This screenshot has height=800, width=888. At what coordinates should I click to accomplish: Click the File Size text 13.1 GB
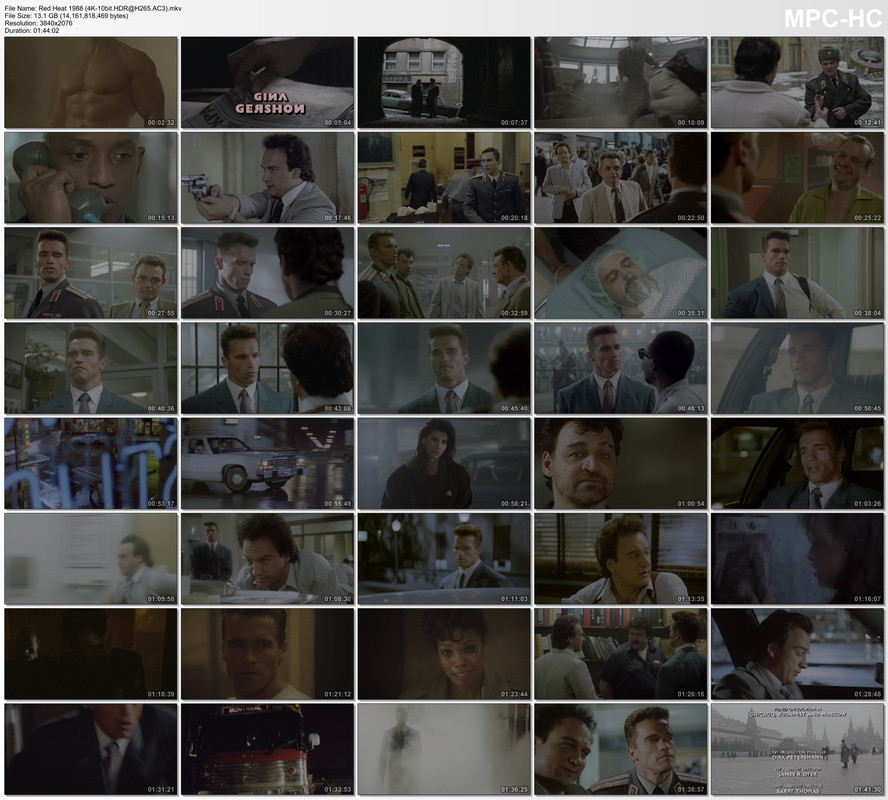coord(66,16)
